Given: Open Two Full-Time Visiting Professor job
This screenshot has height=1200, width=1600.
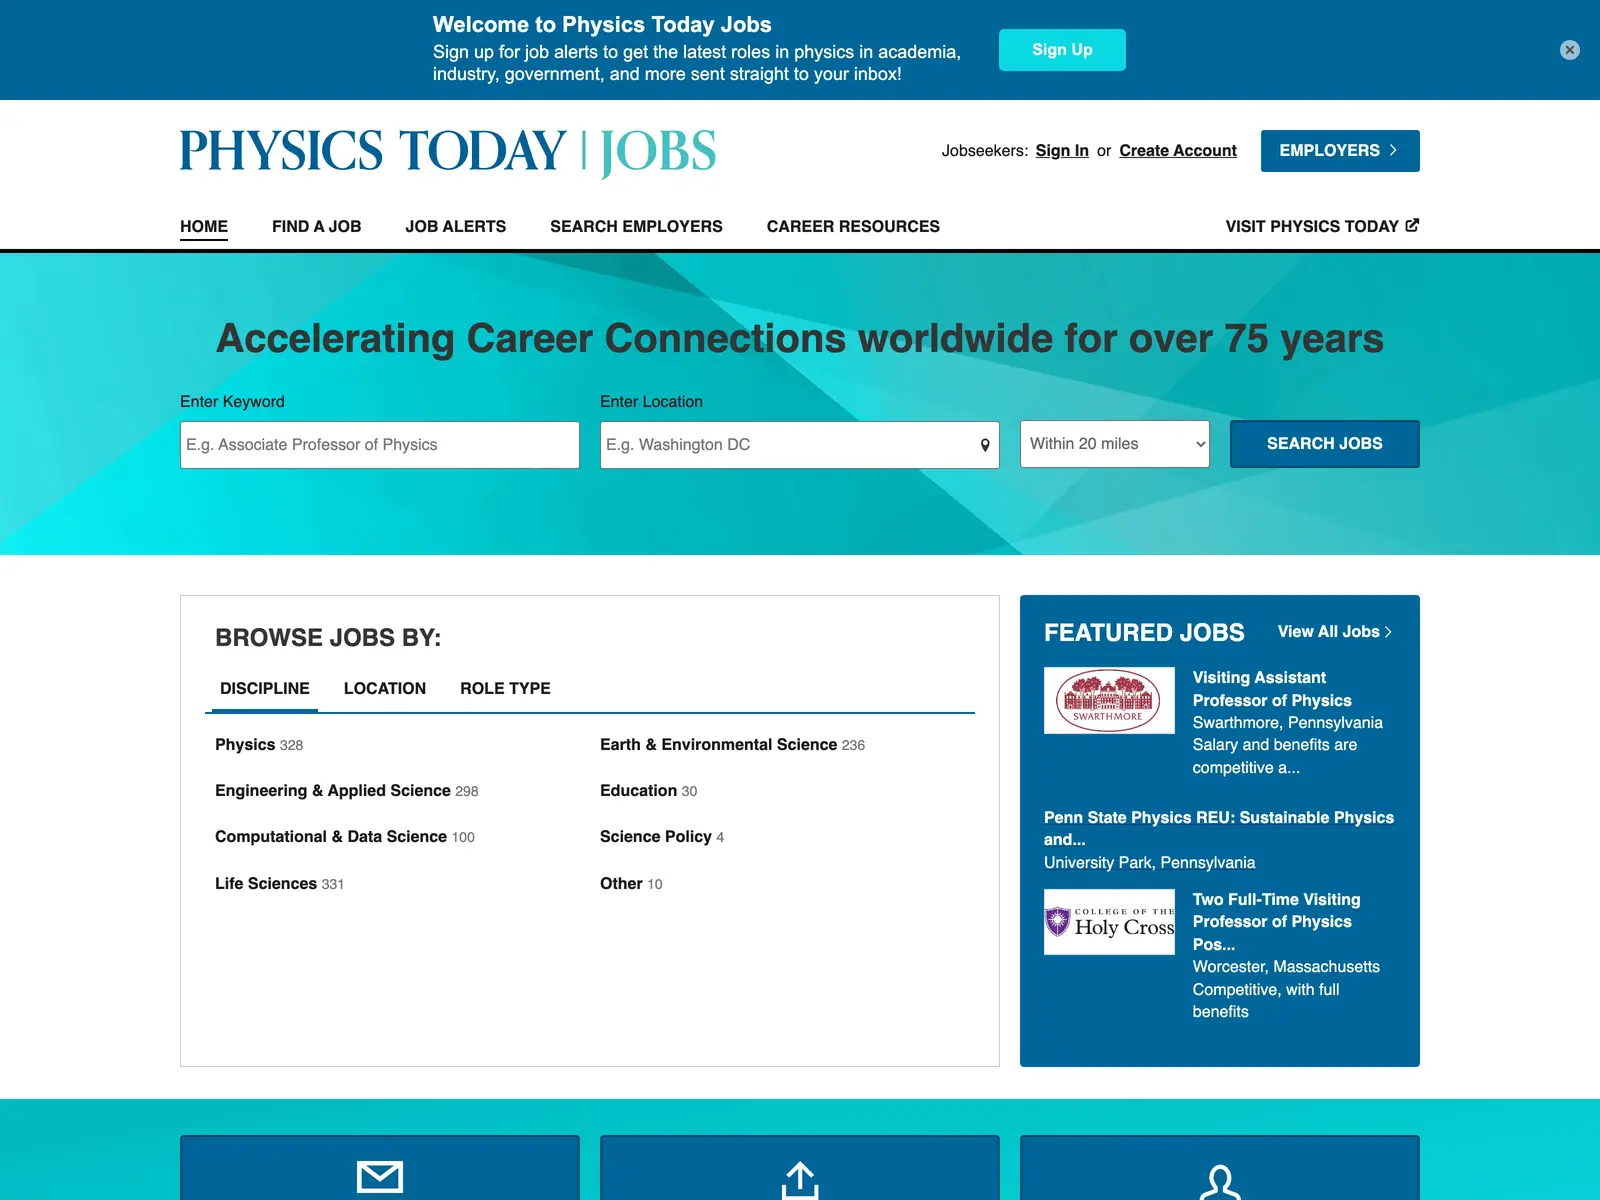Looking at the screenshot, I should click(x=1276, y=922).
